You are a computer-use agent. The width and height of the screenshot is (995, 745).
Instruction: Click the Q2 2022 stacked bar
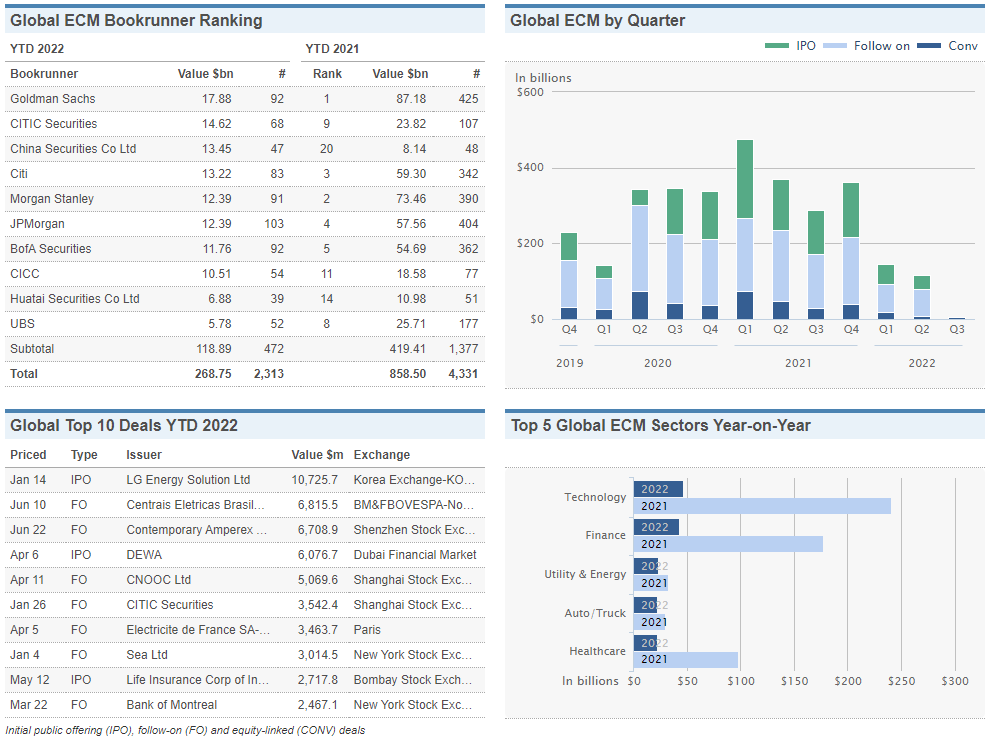tap(921, 297)
